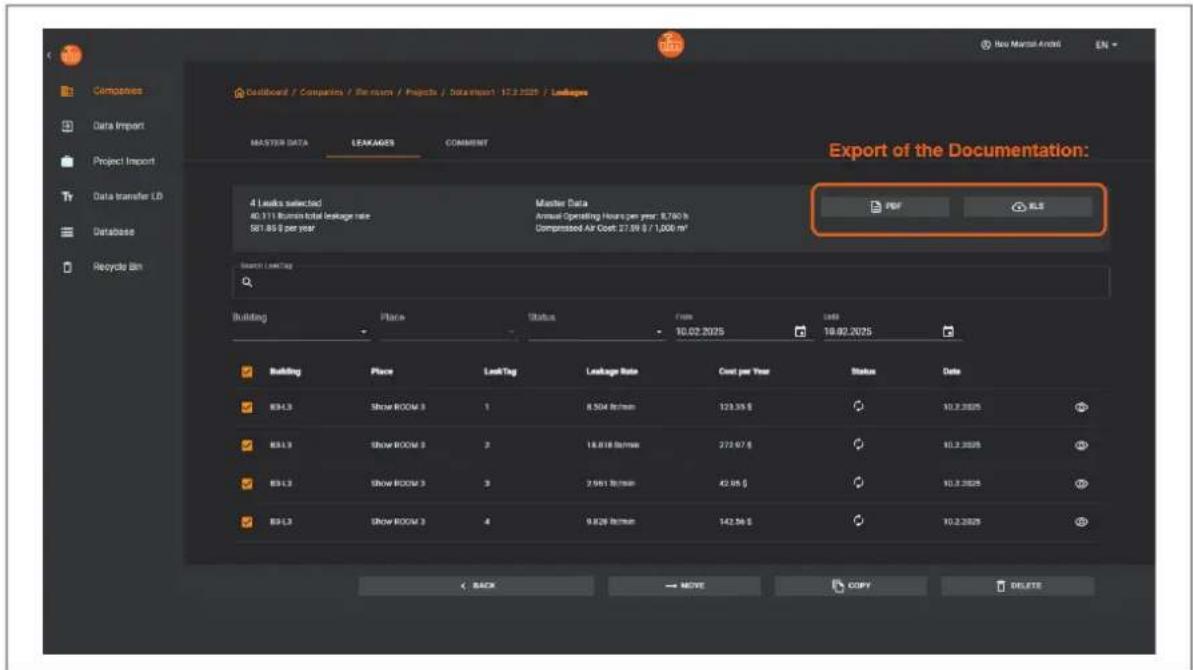Open the user account menu at top right
This screenshot has height=670, width=1193.
click(1020, 45)
